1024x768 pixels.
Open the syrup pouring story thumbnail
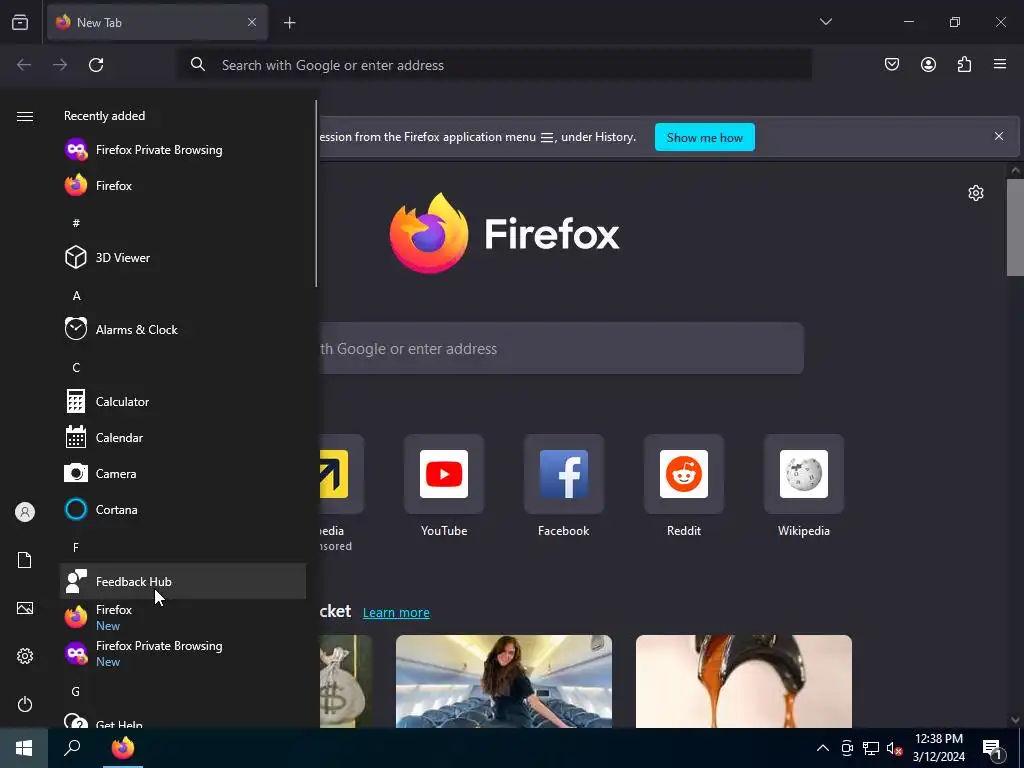point(744,681)
